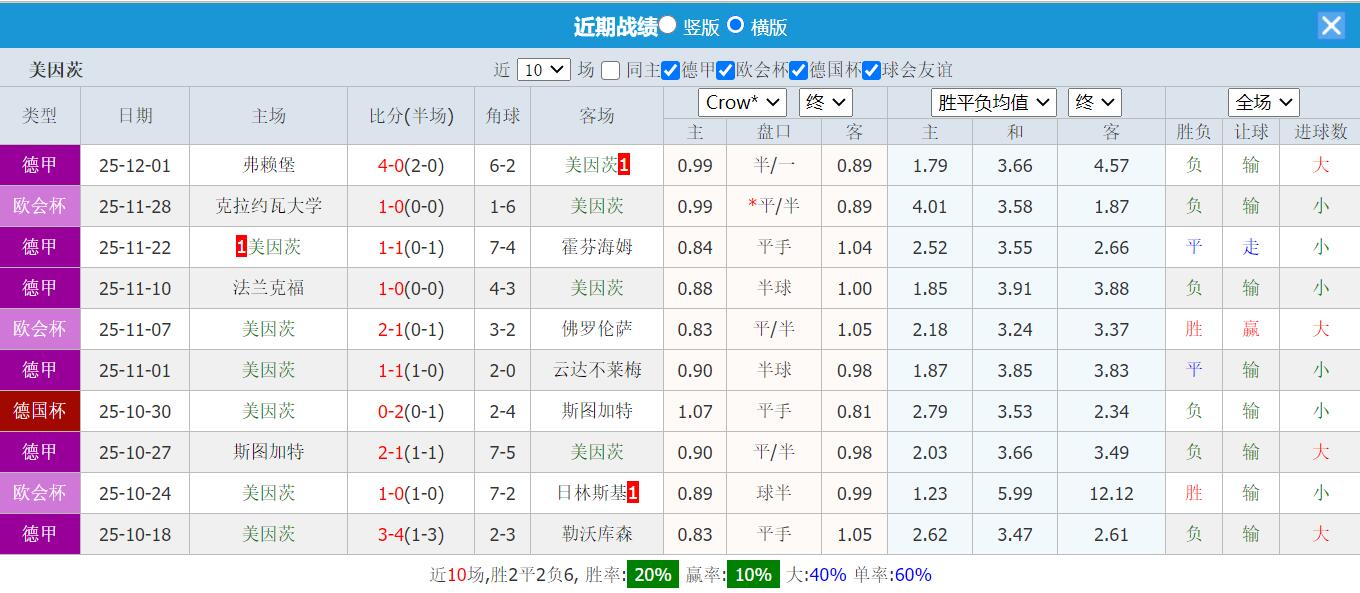Uncheck the 球会友谊 checkbox
The image size is (1360, 593).
tap(871, 69)
